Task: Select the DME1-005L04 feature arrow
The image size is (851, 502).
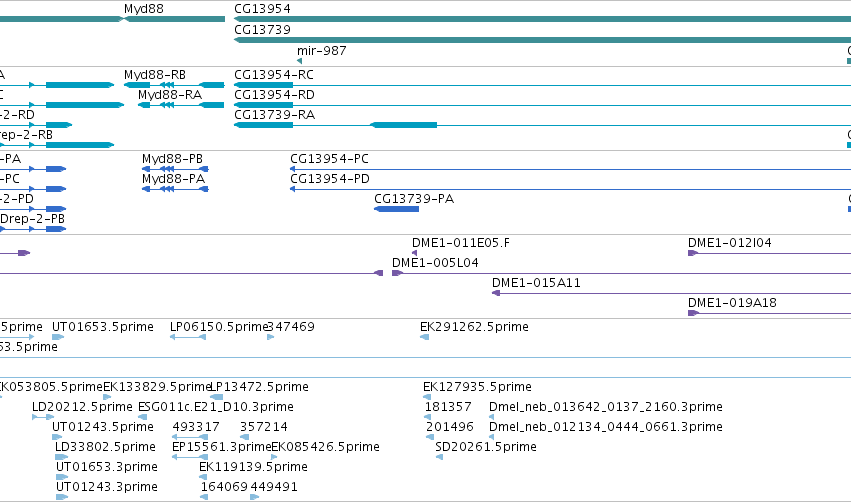Action: click(x=397, y=273)
